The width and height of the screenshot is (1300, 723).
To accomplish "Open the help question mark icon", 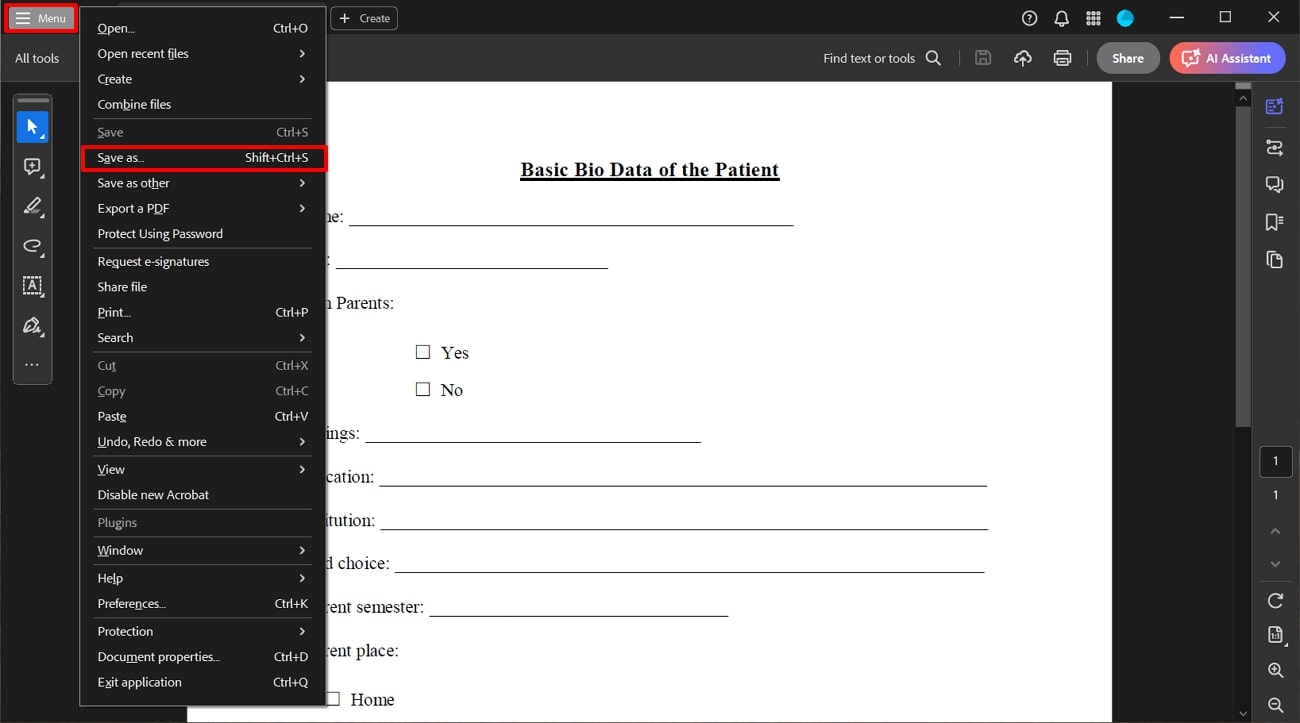I will pyautogui.click(x=1030, y=18).
